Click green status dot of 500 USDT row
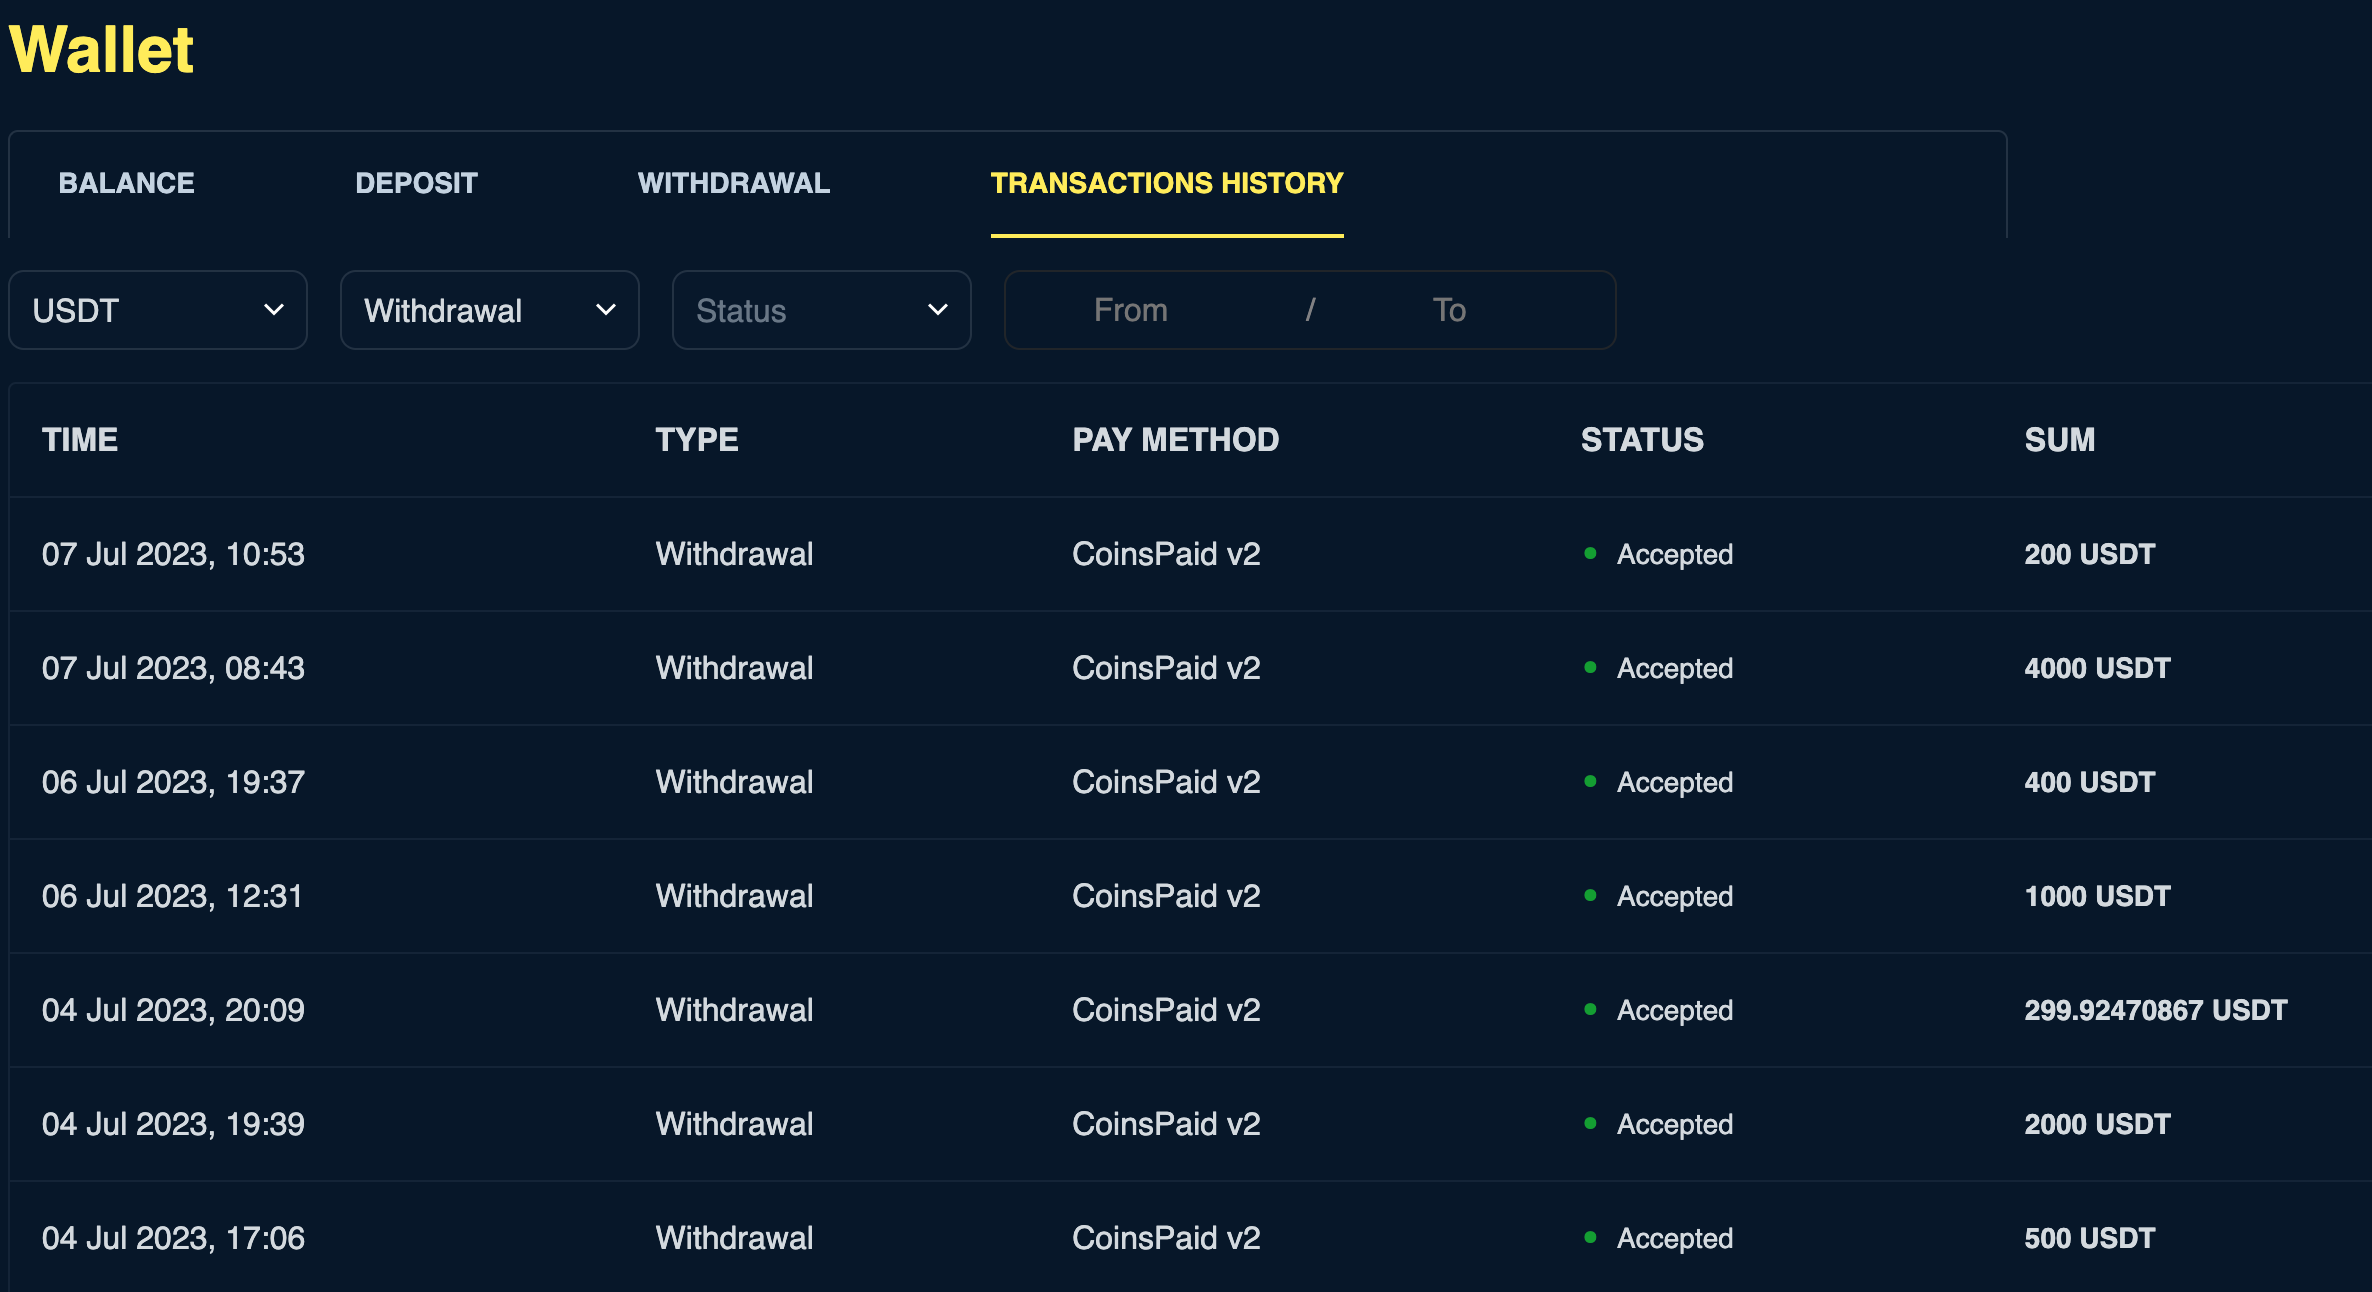Image resolution: width=2372 pixels, height=1292 pixels. tap(1590, 1237)
